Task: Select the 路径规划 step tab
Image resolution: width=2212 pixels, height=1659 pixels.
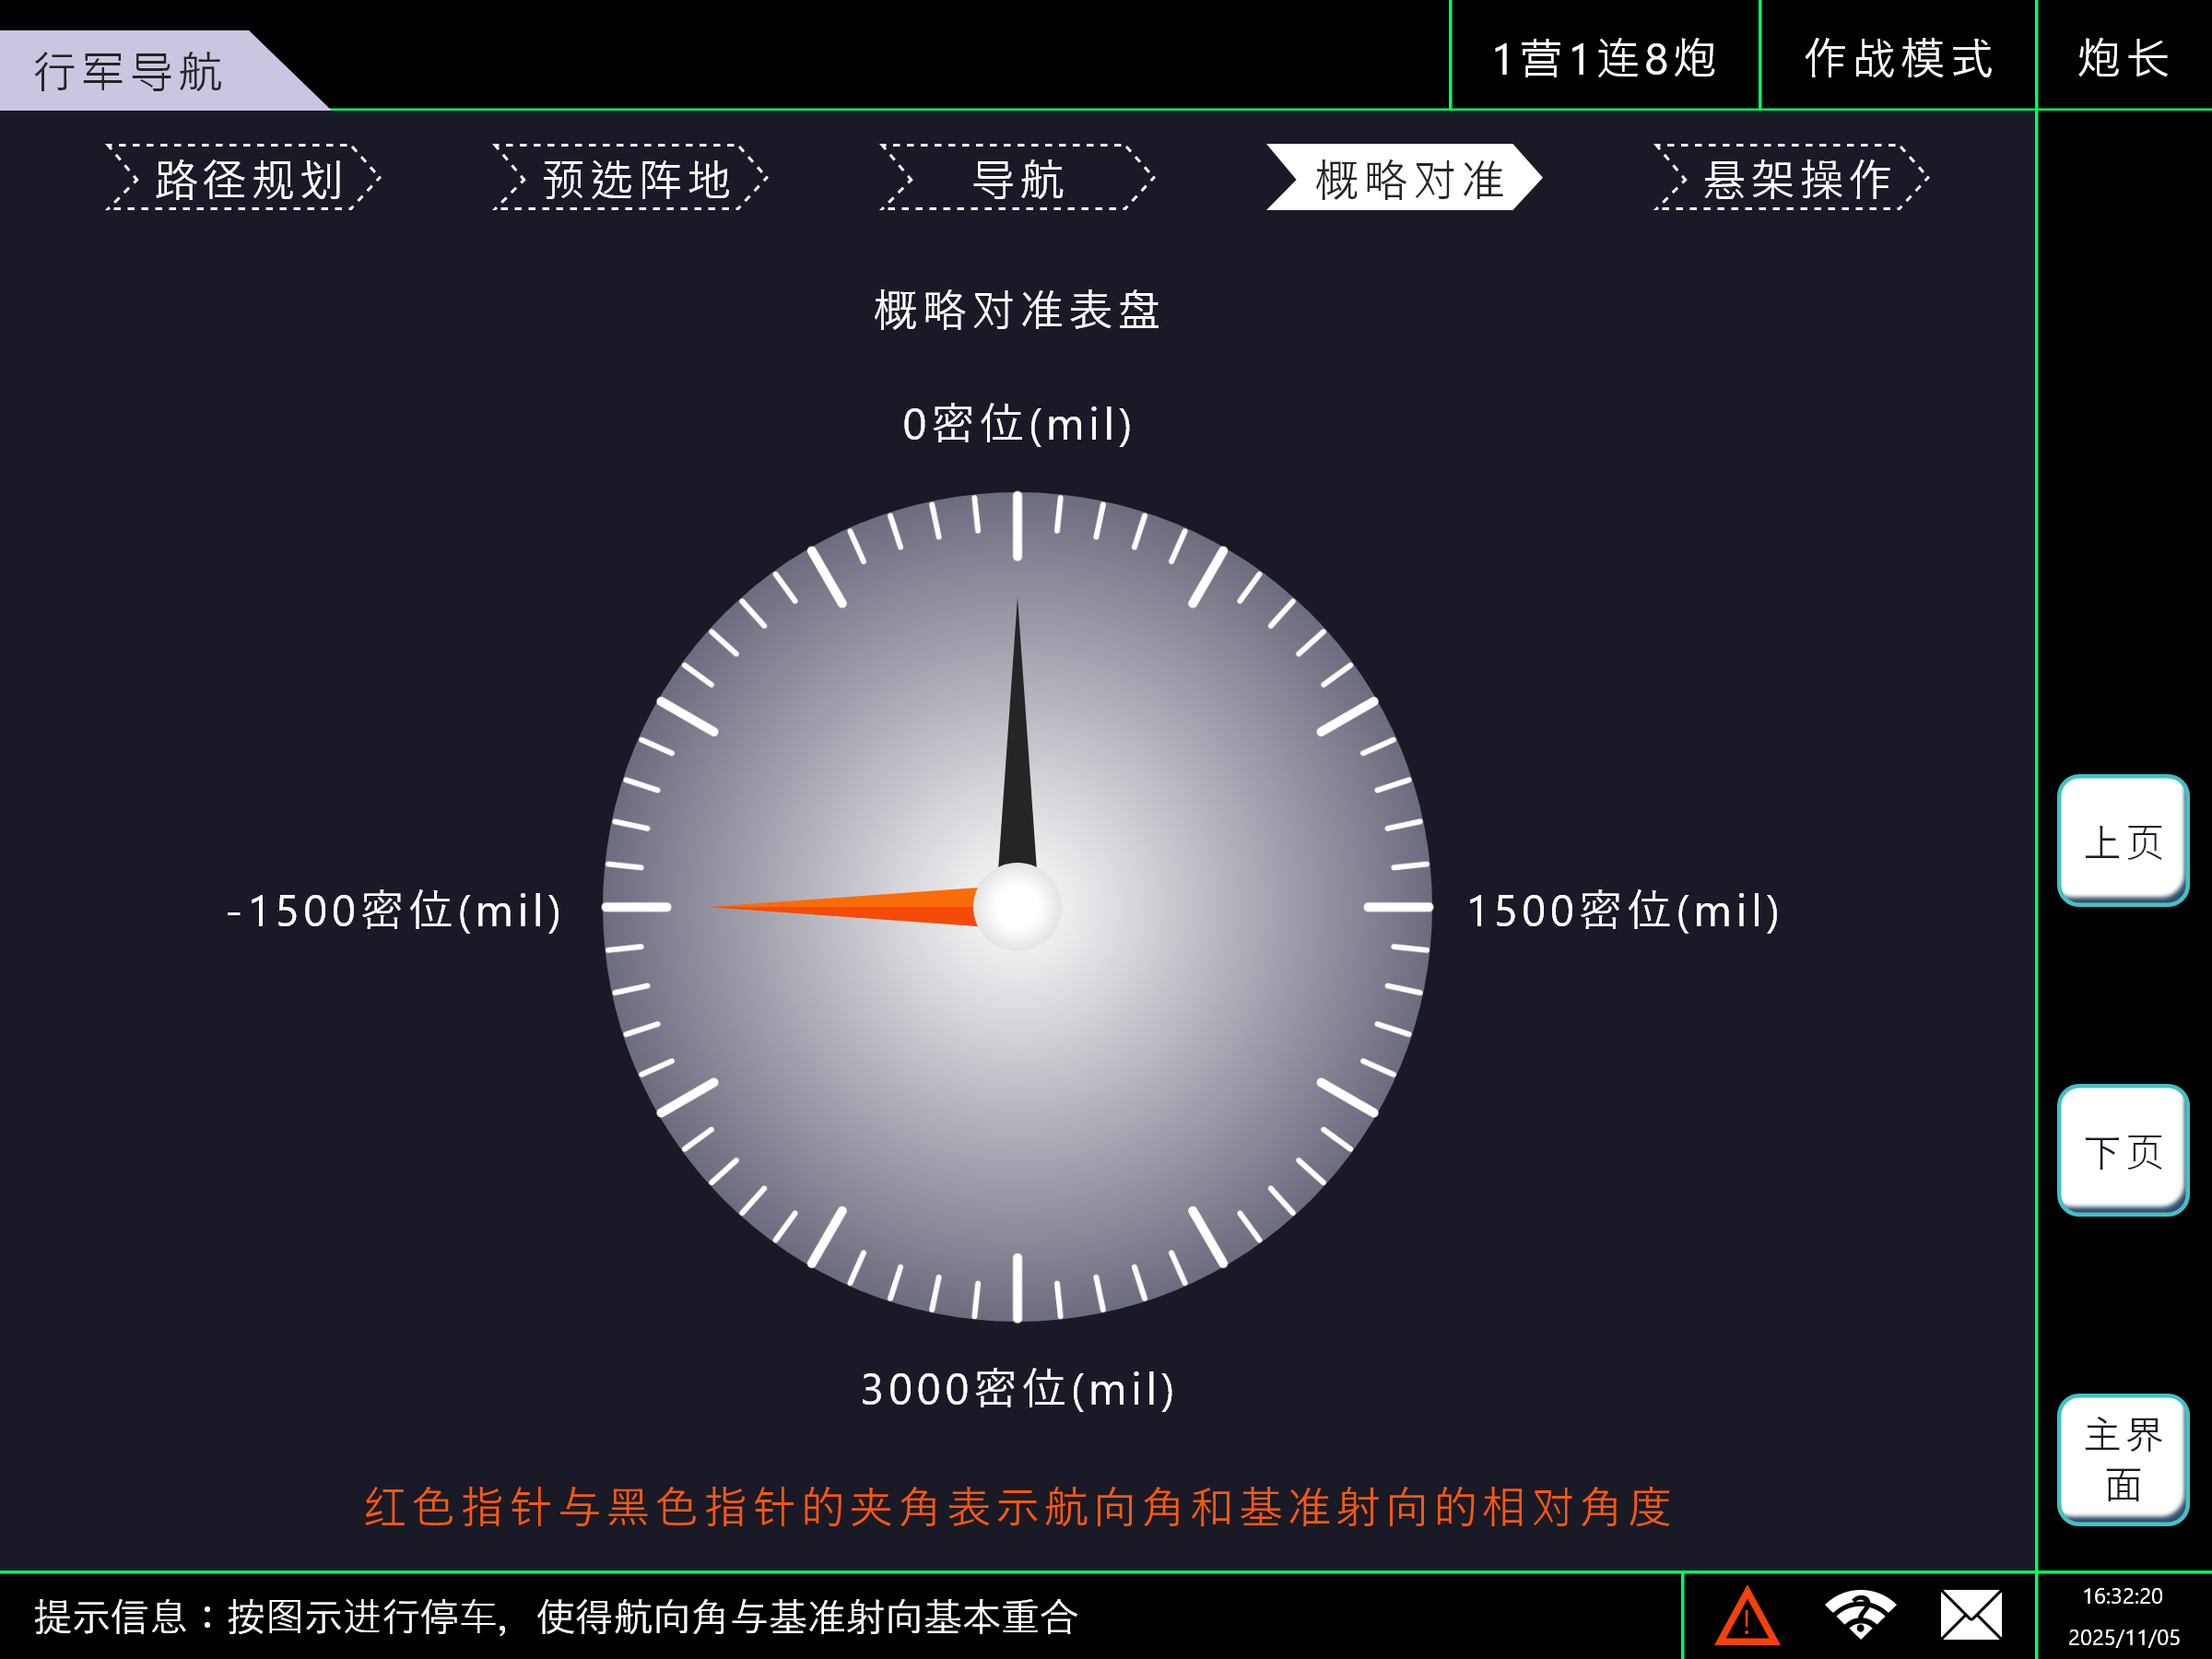Action: [244, 178]
